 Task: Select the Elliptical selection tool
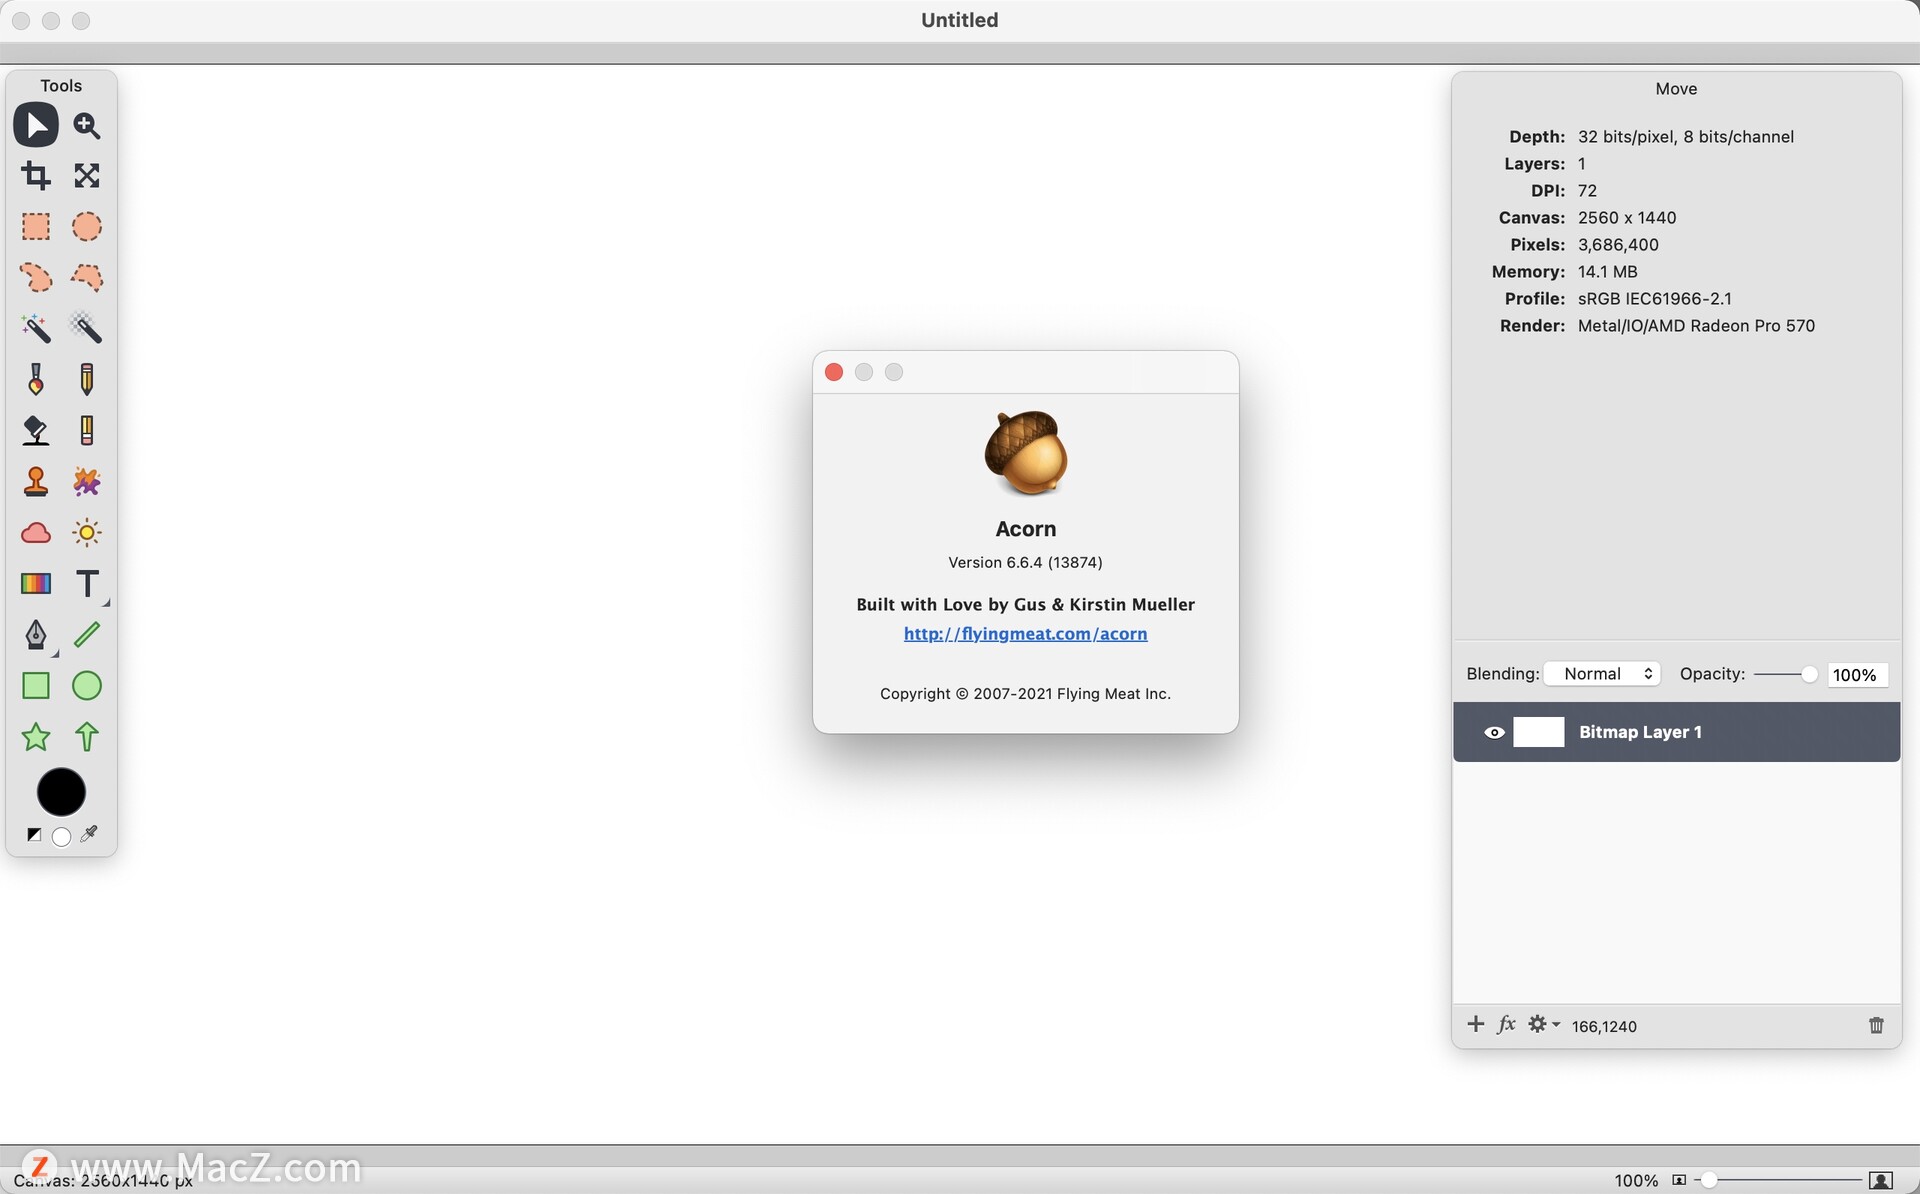coord(87,227)
